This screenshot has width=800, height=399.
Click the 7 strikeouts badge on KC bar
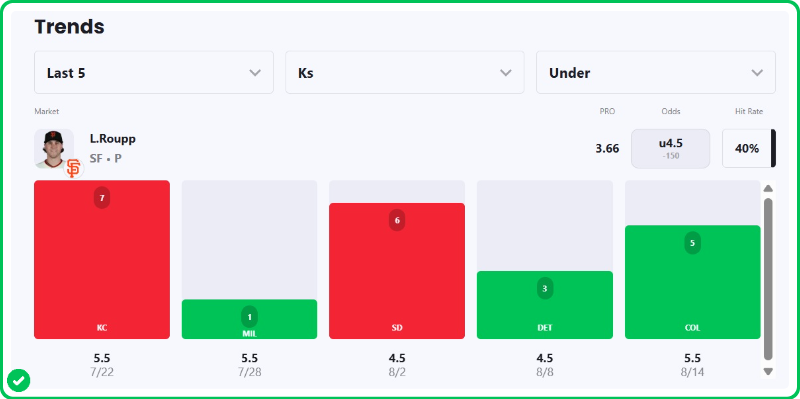(102, 198)
